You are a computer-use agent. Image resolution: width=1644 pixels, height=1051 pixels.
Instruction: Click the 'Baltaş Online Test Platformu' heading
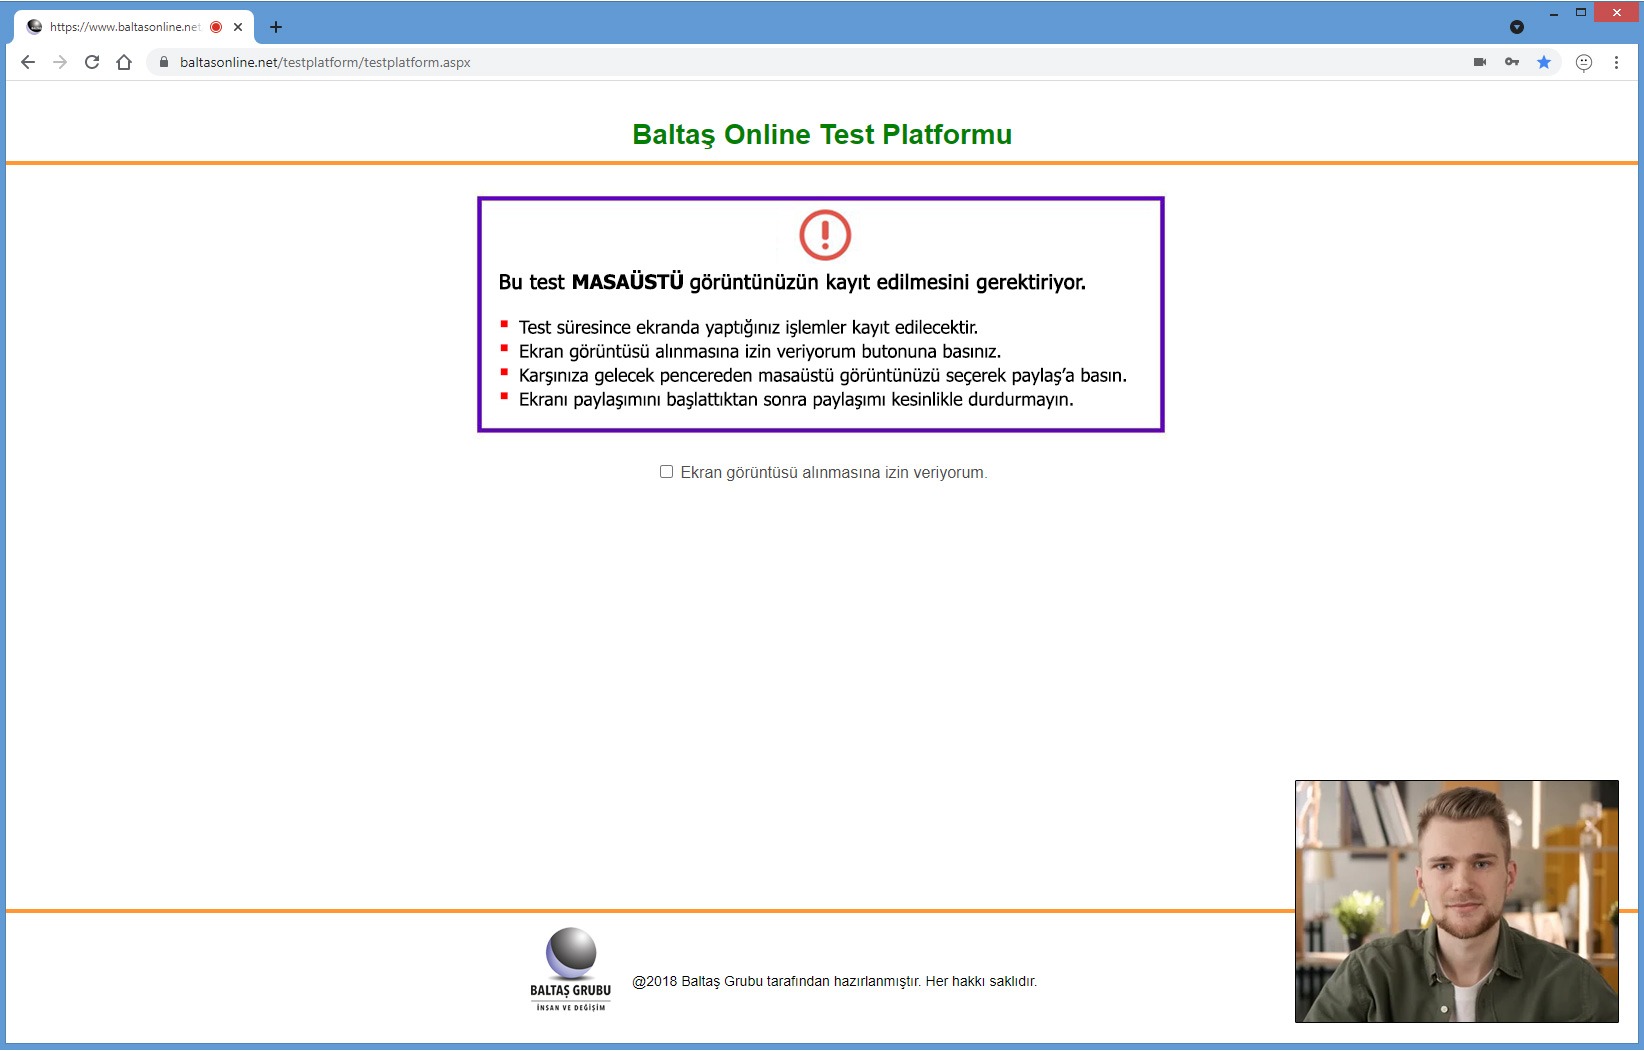(x=822, y=134)
